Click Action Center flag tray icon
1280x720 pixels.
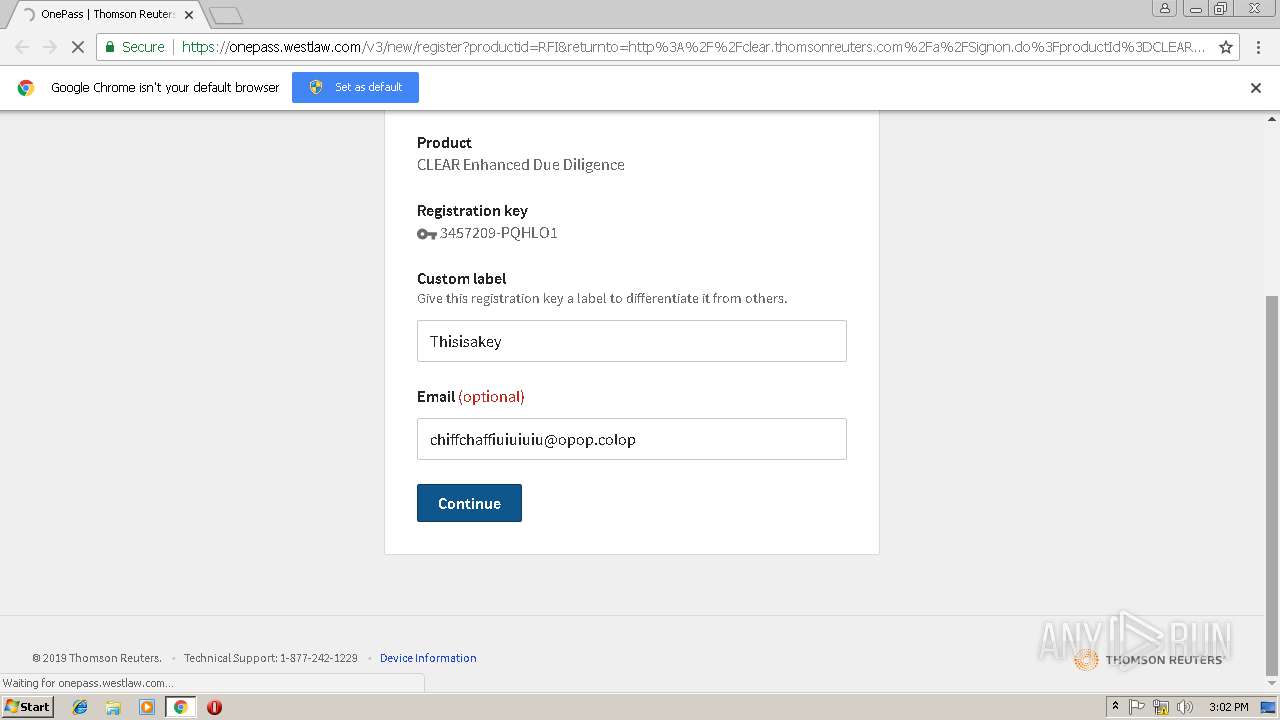[x=1137, y=707]
